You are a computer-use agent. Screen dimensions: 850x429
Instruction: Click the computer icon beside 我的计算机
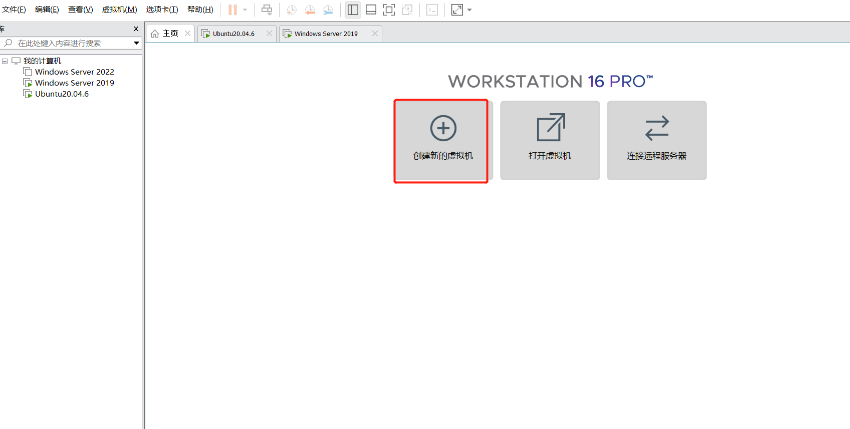point(16,61)
